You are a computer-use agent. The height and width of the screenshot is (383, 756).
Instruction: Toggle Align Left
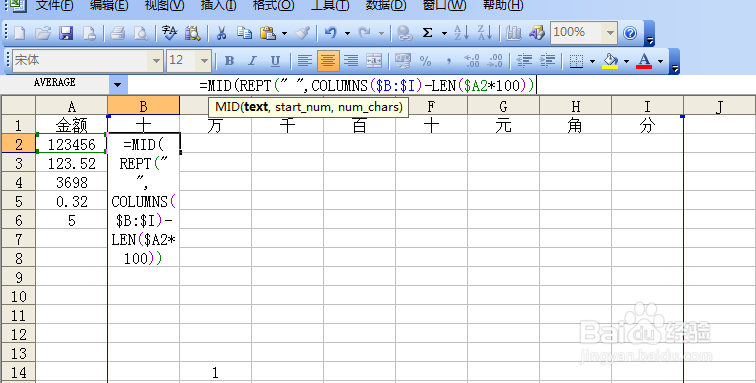click(304, 61)
